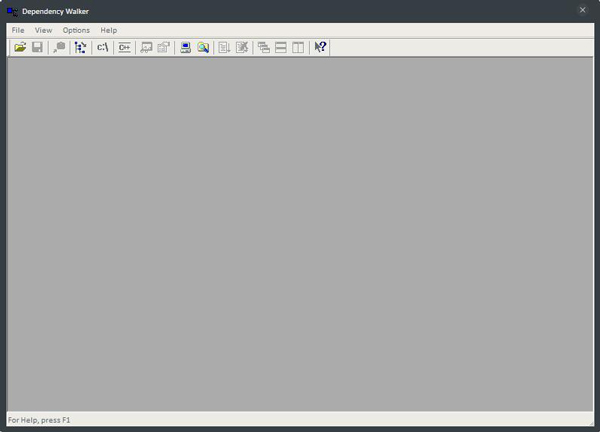Click the Stop Profiling toolbar icon
The width and height of the screenshot is (600, 432).
pyautogui.click(x=242, y=47)
